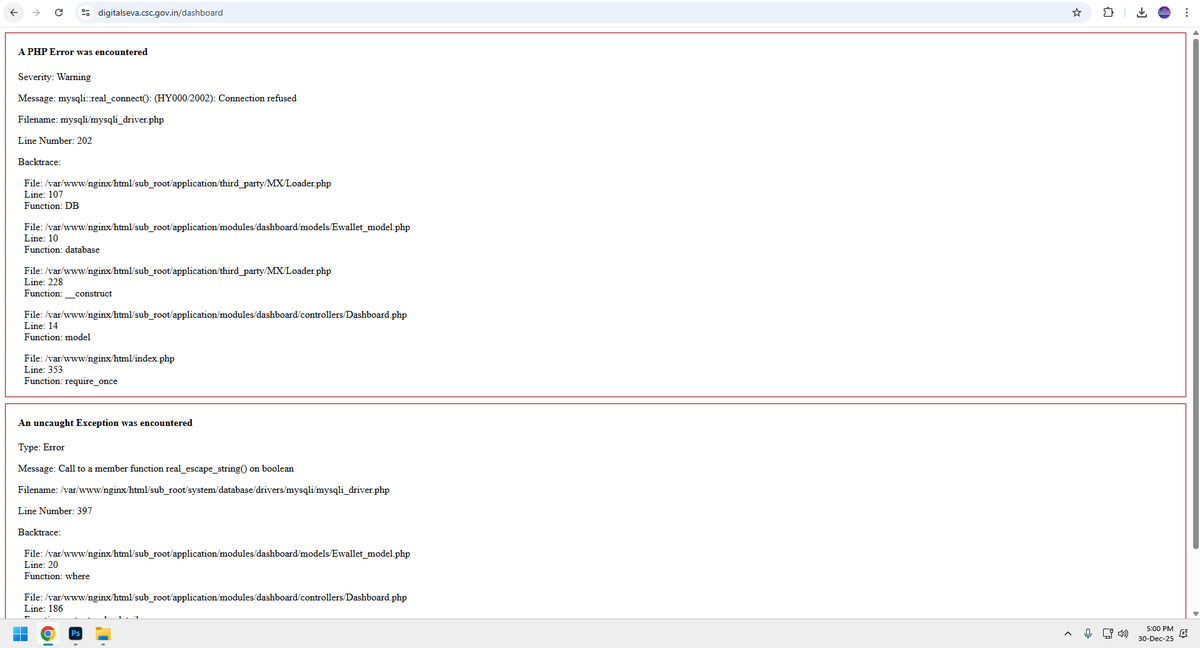Click the text 'Function: model'
The height and width of the screenshot is (648, 1200).
coord(57,337)
